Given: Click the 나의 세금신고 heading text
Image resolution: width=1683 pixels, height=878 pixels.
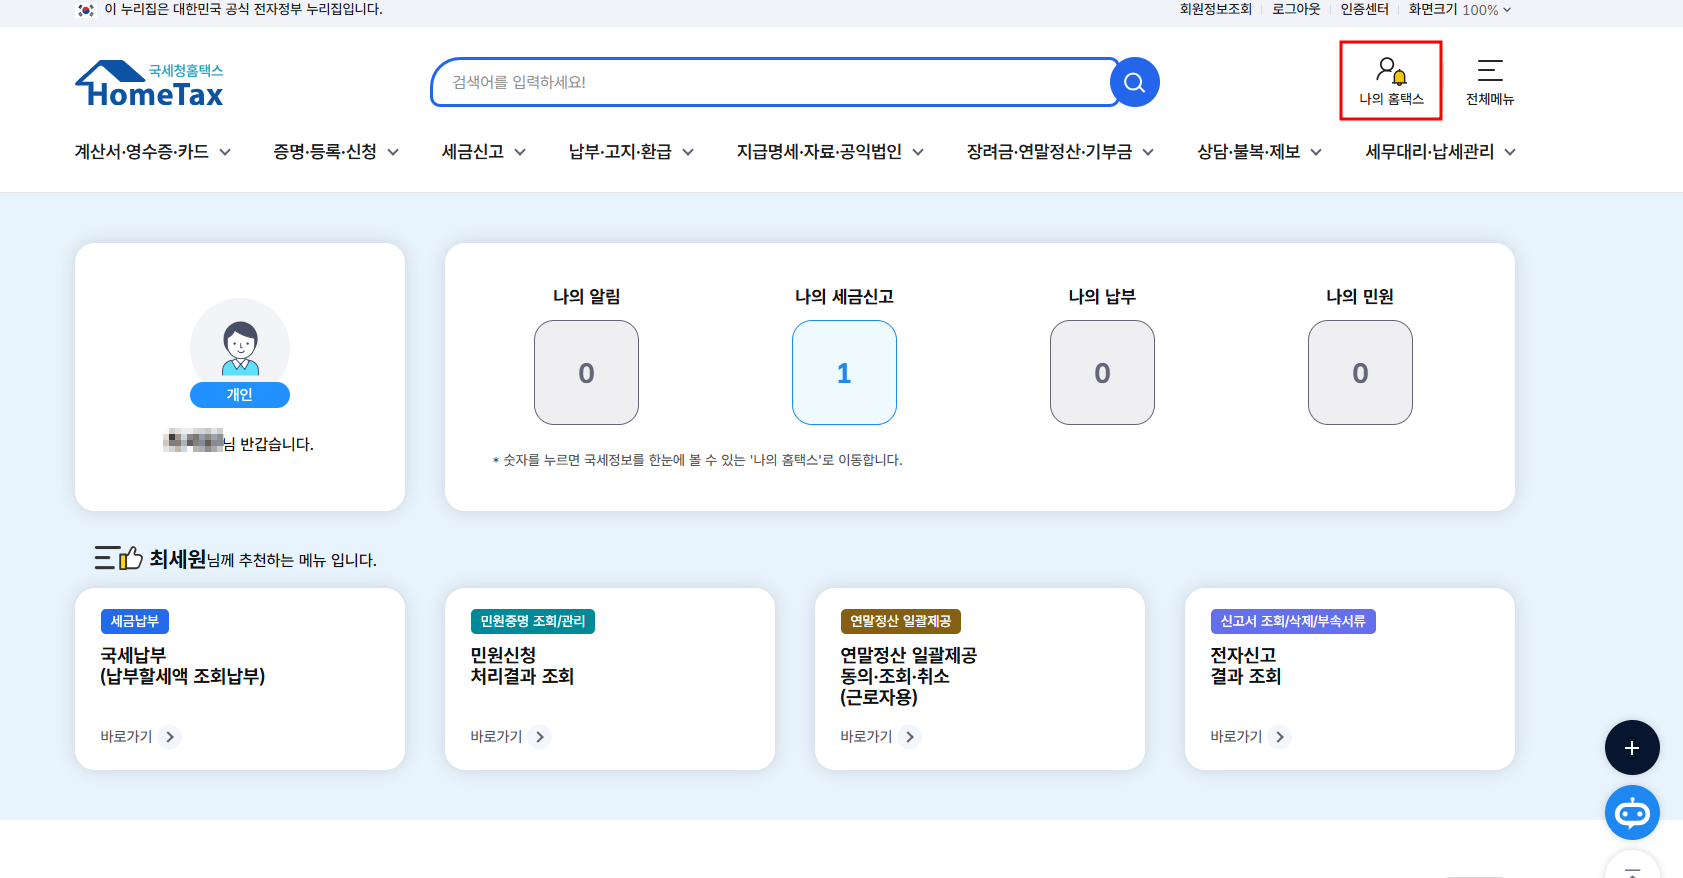Looking at the screenshot, I should coord(844,296).
